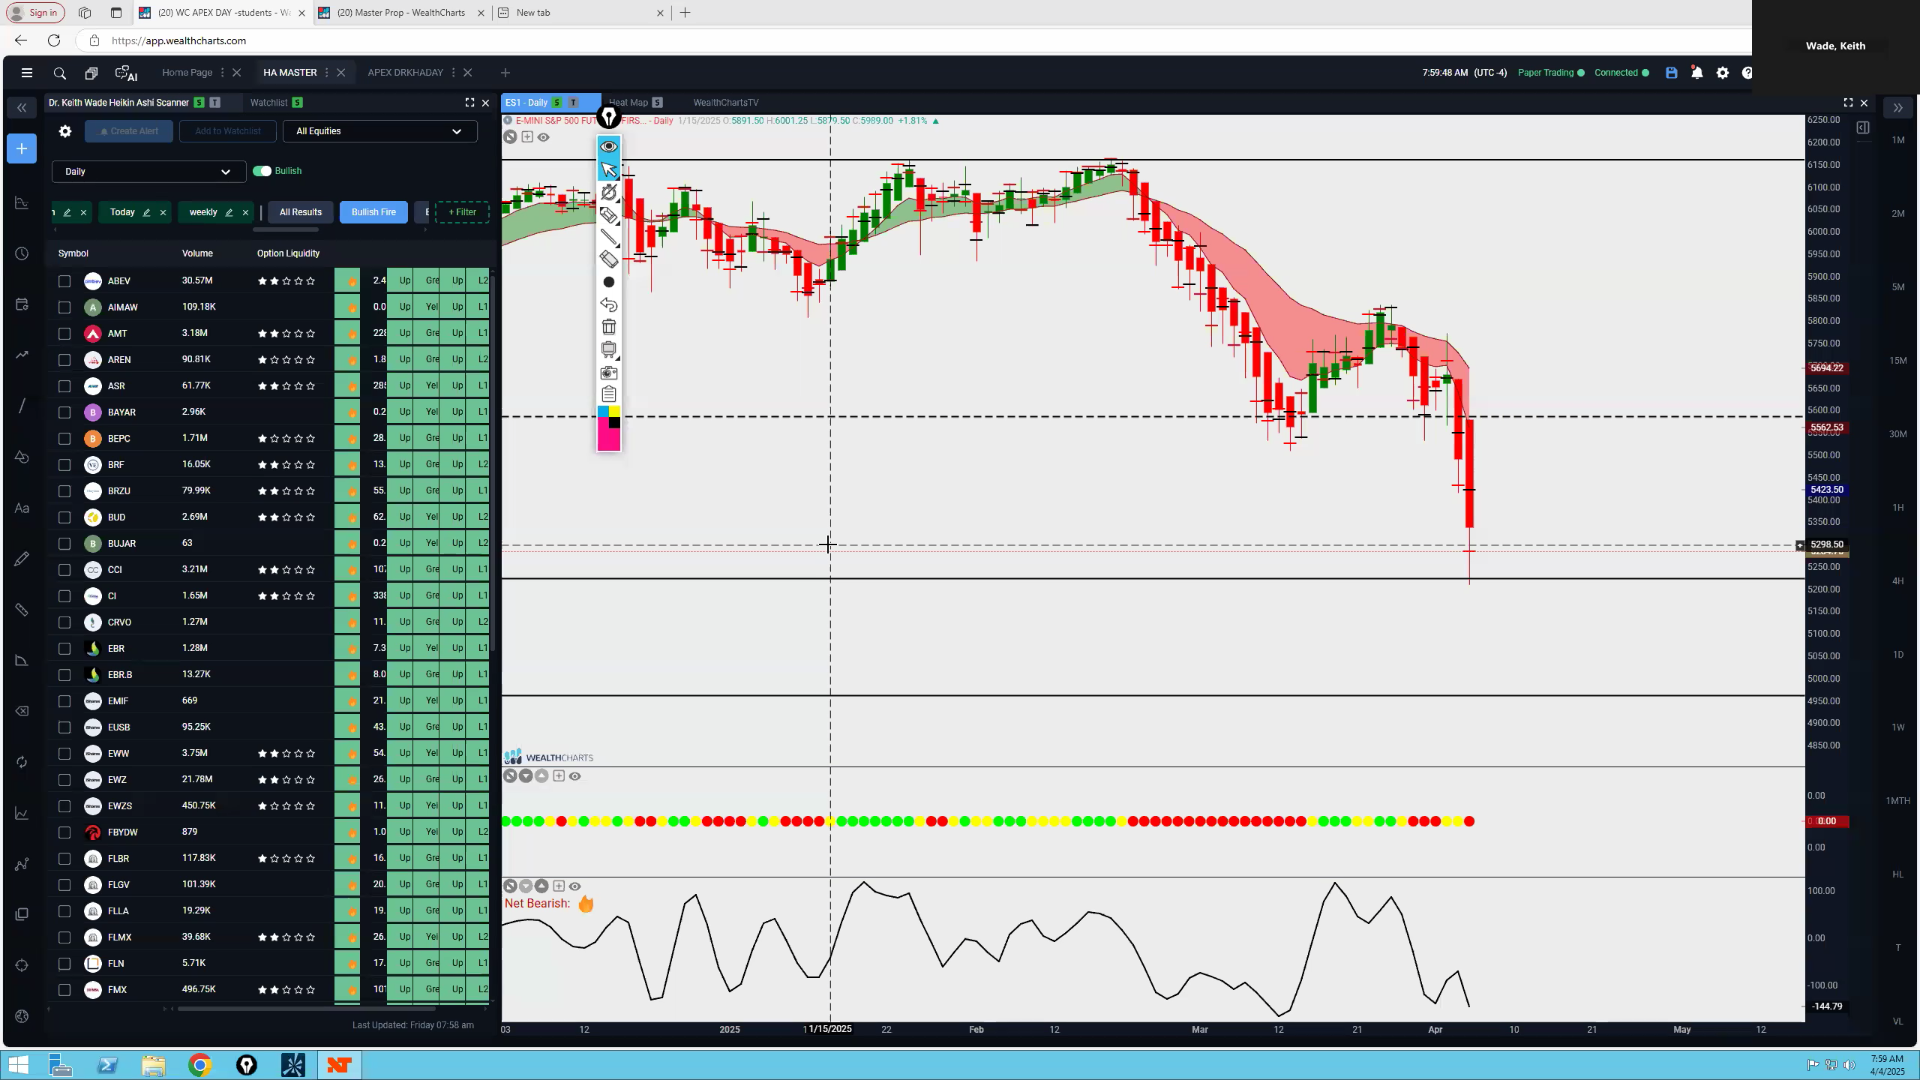1920x1080 pixels.
Task: Pick the cyan color swatch
Action: (x=603, y=412)
